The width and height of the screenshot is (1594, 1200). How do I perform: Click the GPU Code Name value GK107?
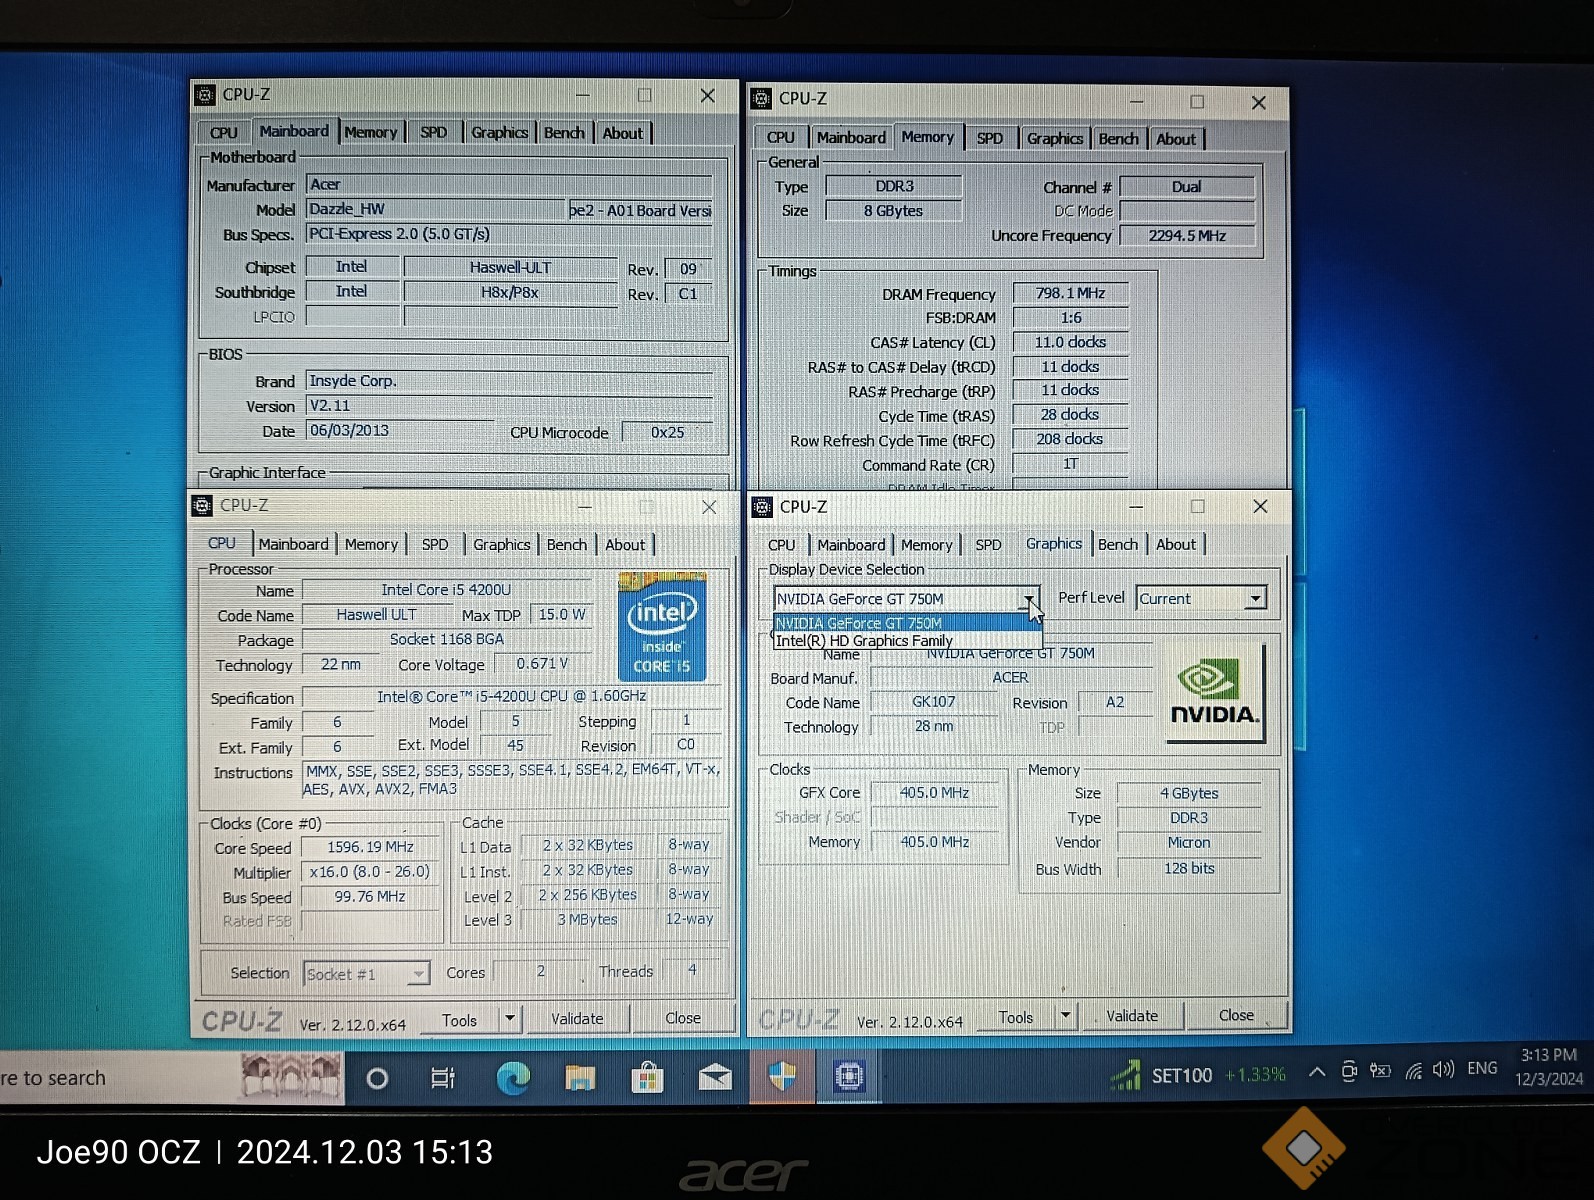[x=934, y=702]
